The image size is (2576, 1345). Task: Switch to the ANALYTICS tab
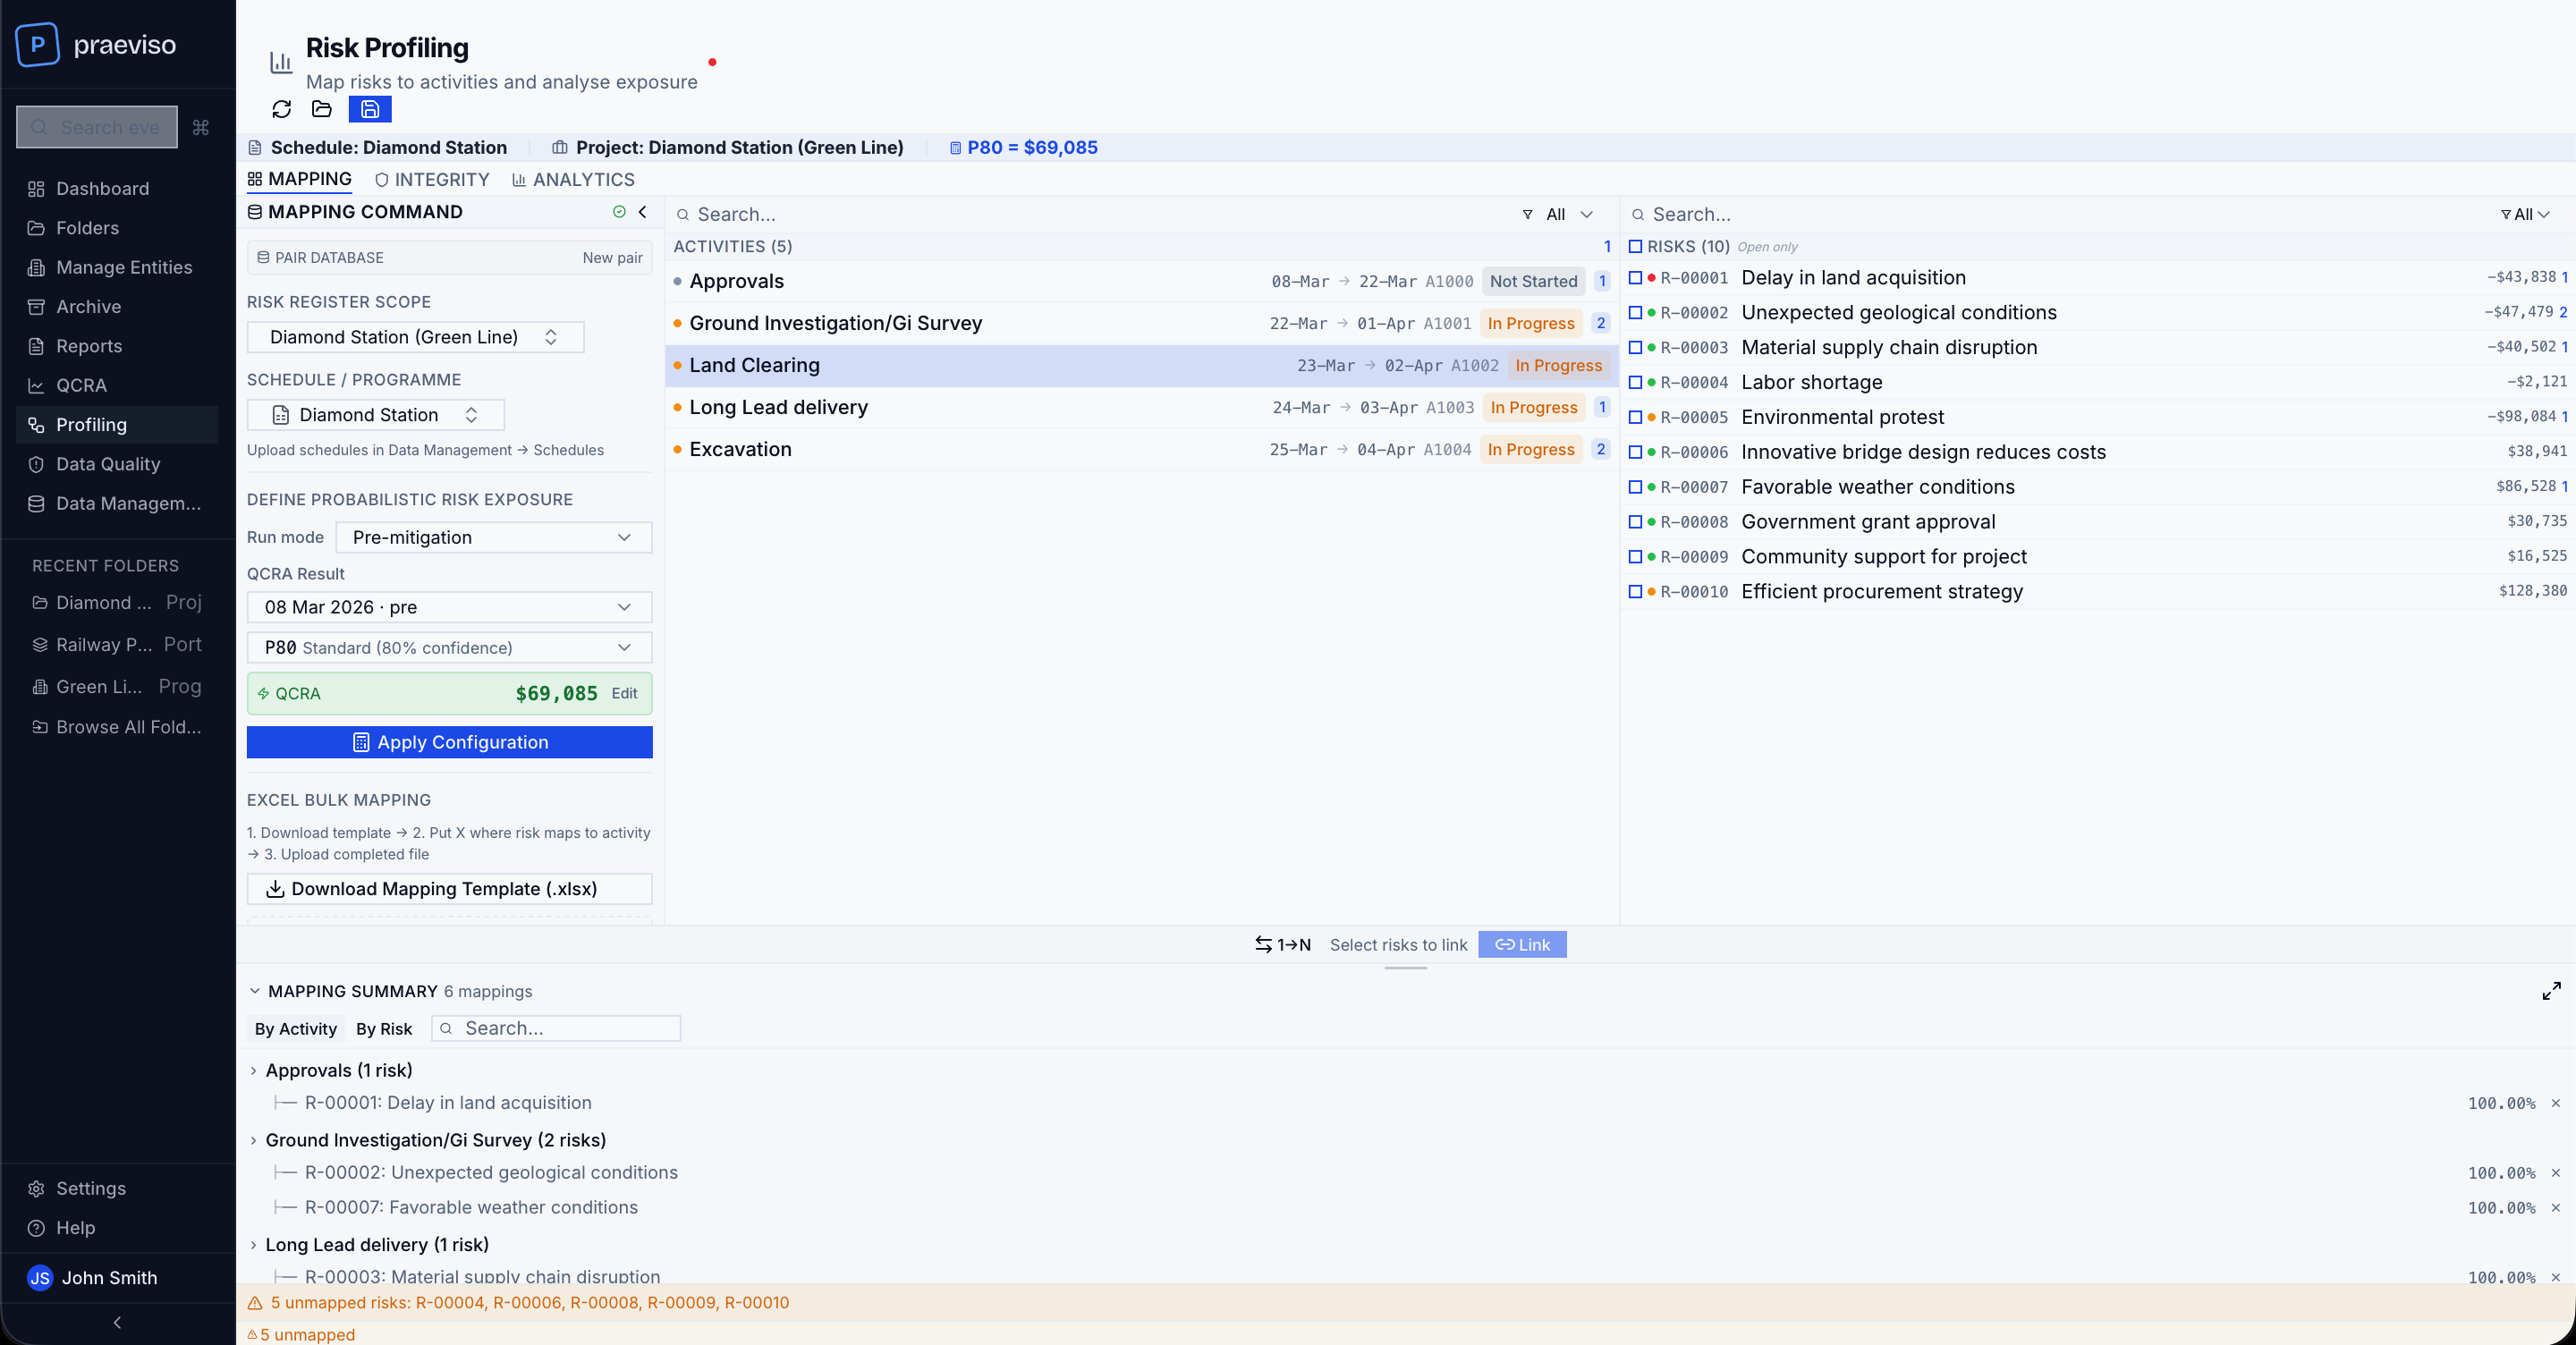[573, 180]
